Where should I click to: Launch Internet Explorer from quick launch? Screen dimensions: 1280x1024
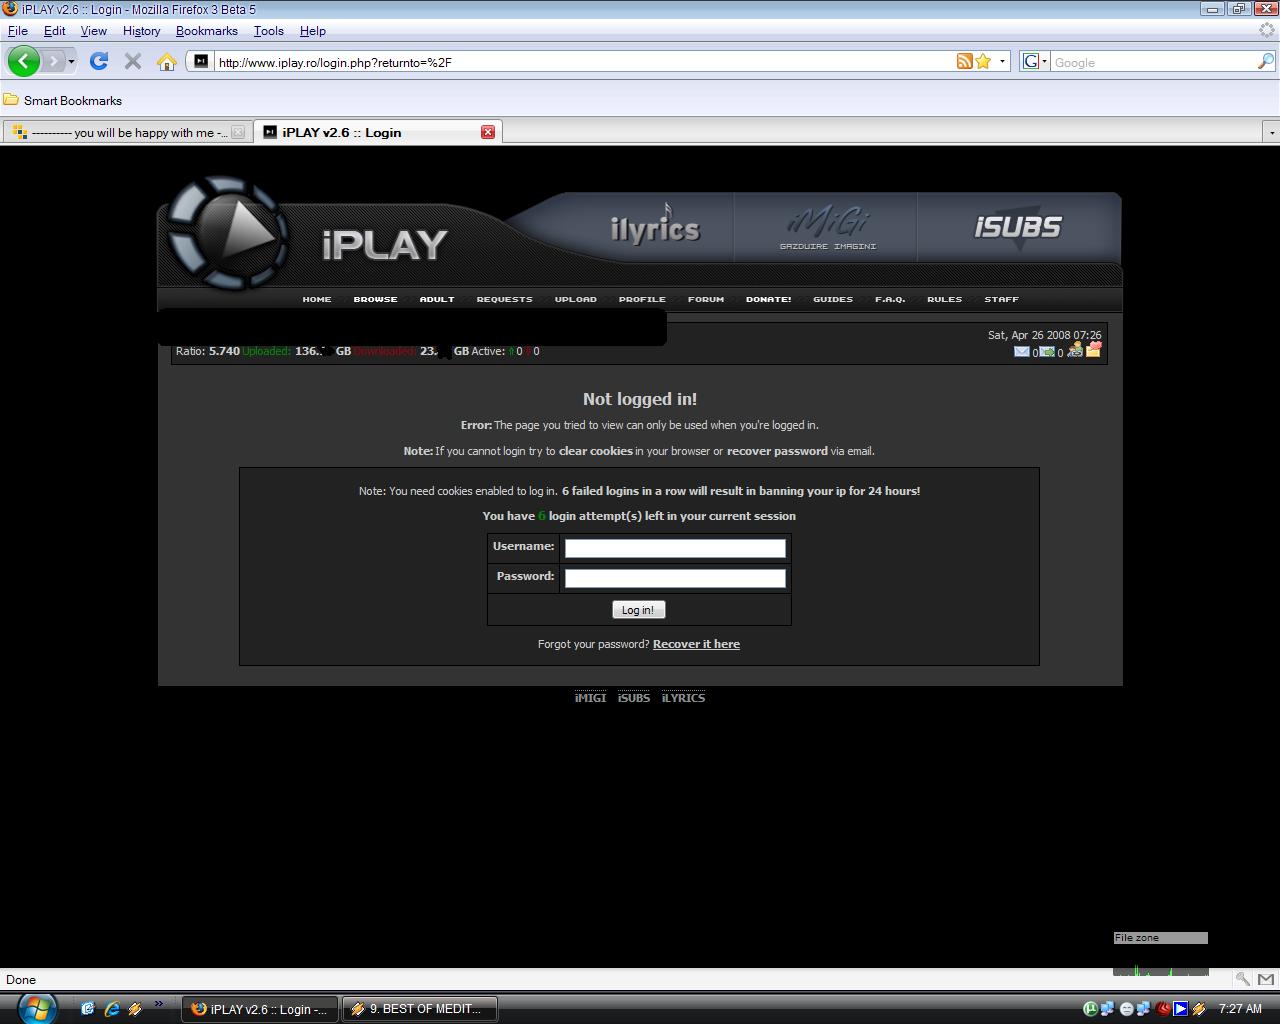pyautogui.click(x=111, y=1009)
